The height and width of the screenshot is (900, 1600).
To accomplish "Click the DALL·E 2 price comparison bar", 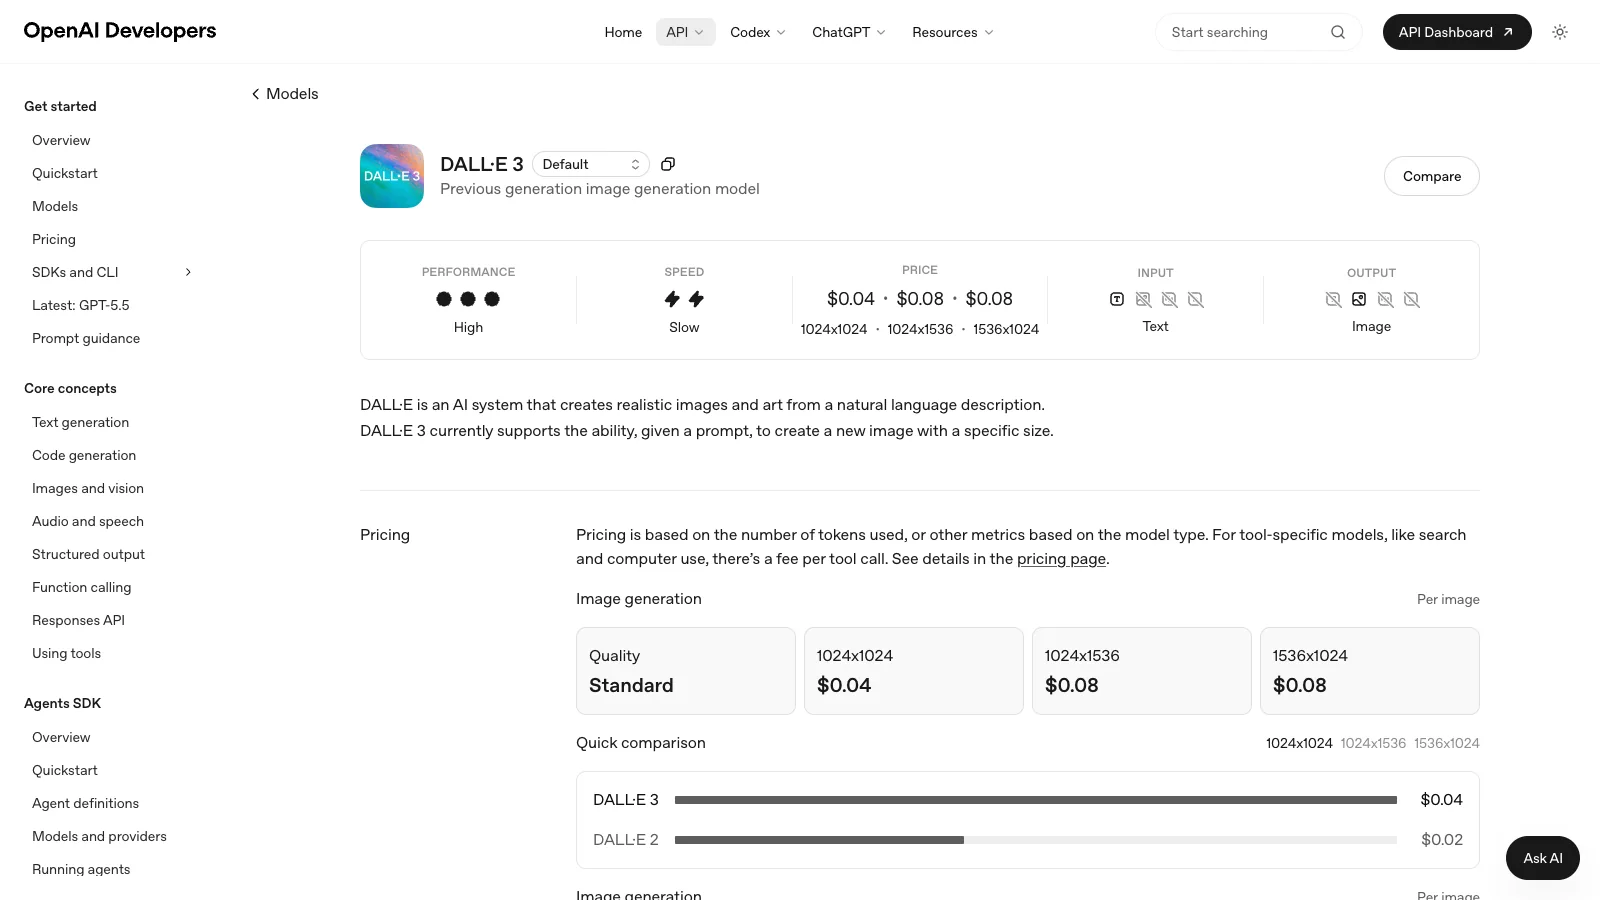I will tap(1036, 840).
